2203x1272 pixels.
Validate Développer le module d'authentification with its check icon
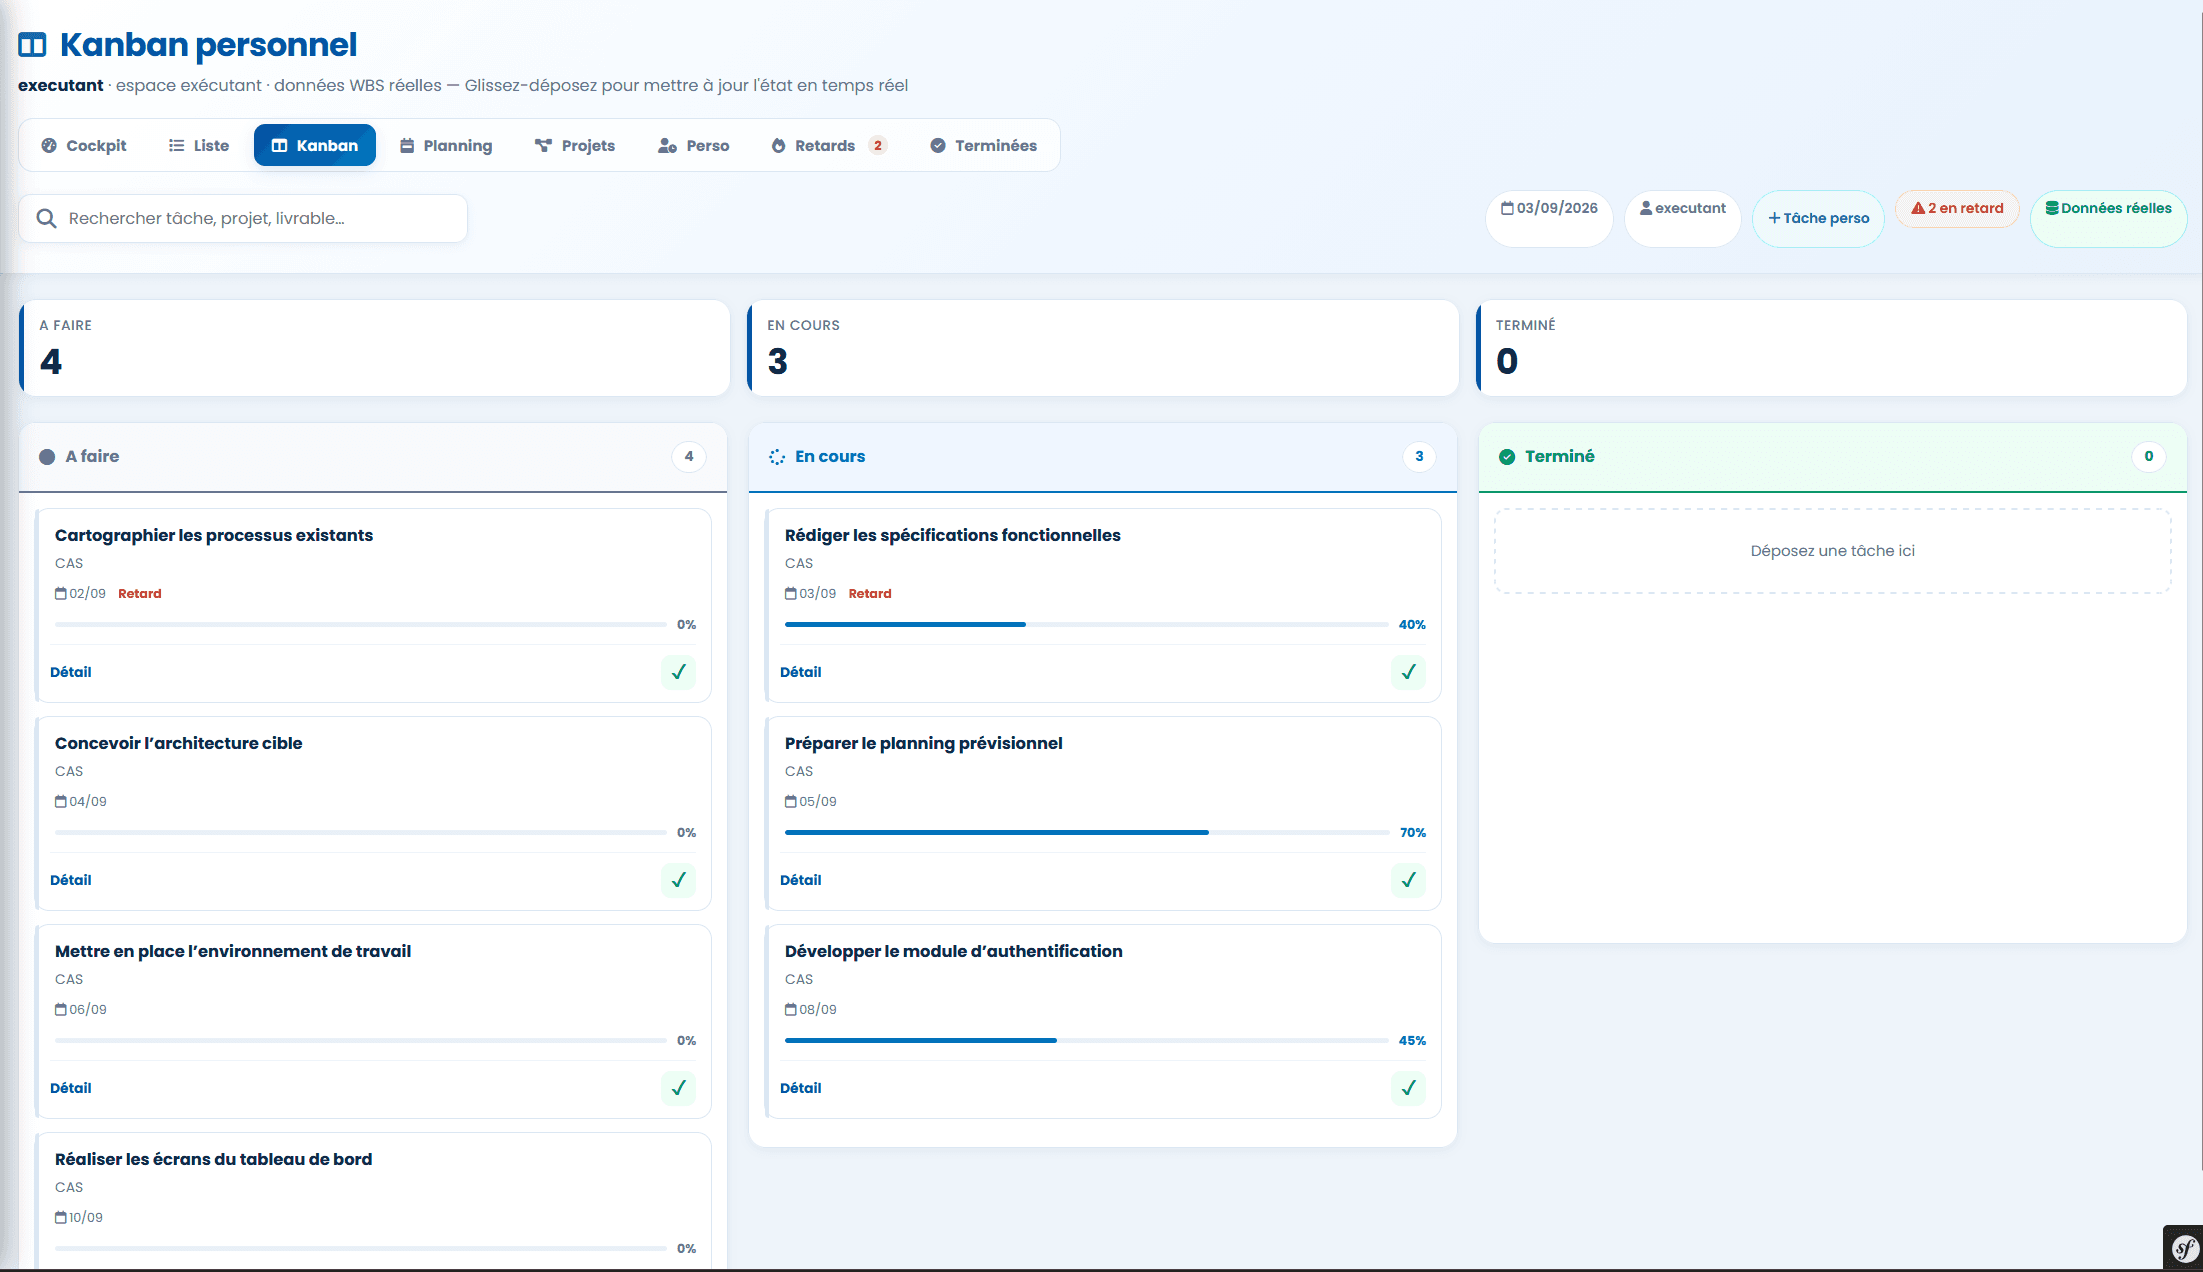coord(1408,1088)
